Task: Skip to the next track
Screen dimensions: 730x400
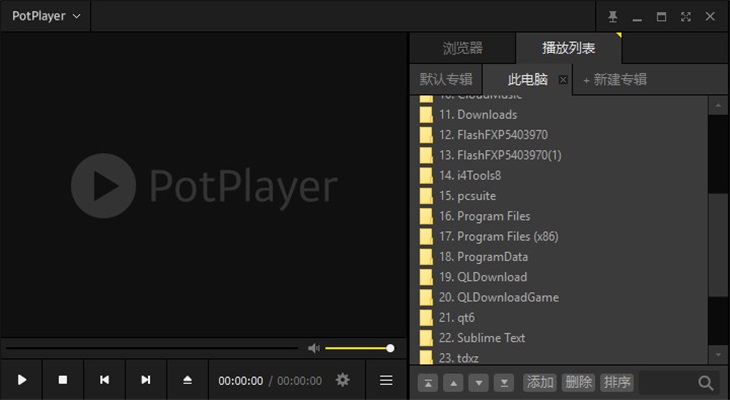Action: point(146,380)
